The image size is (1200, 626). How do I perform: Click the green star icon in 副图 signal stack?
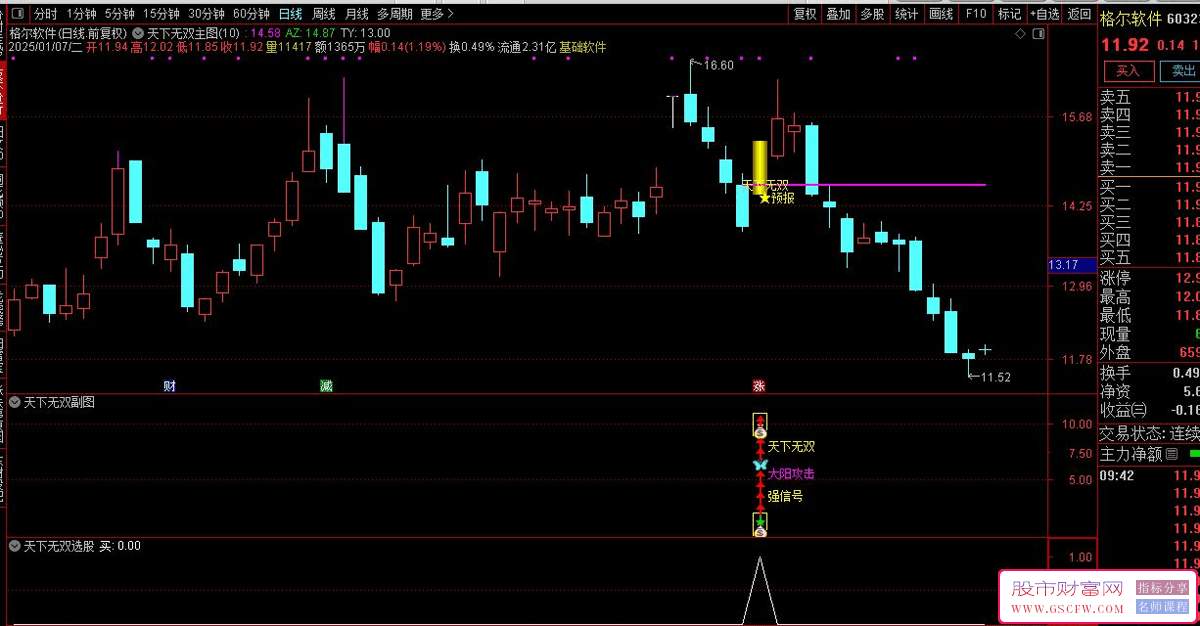tap(760, 522)
